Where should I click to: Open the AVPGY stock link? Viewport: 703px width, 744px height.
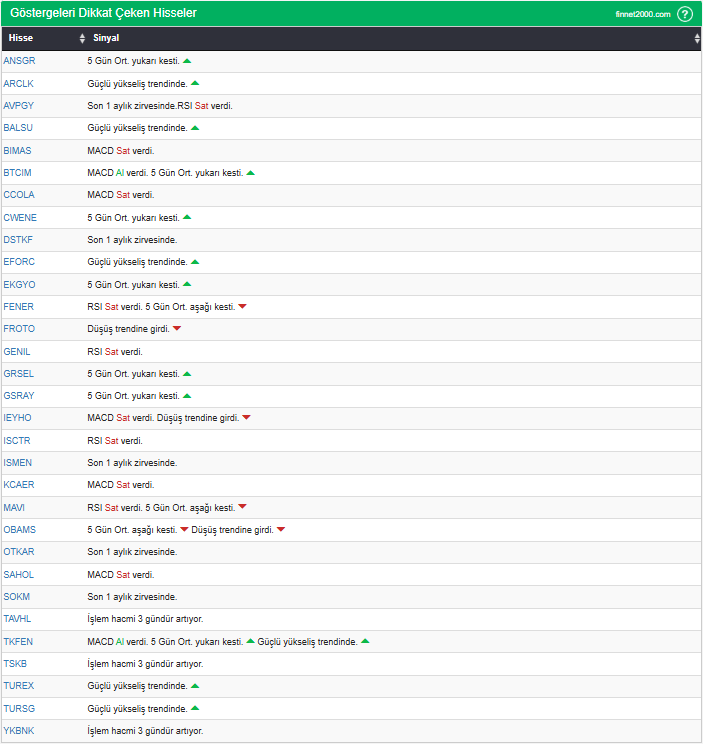click(x=18, y=106)
